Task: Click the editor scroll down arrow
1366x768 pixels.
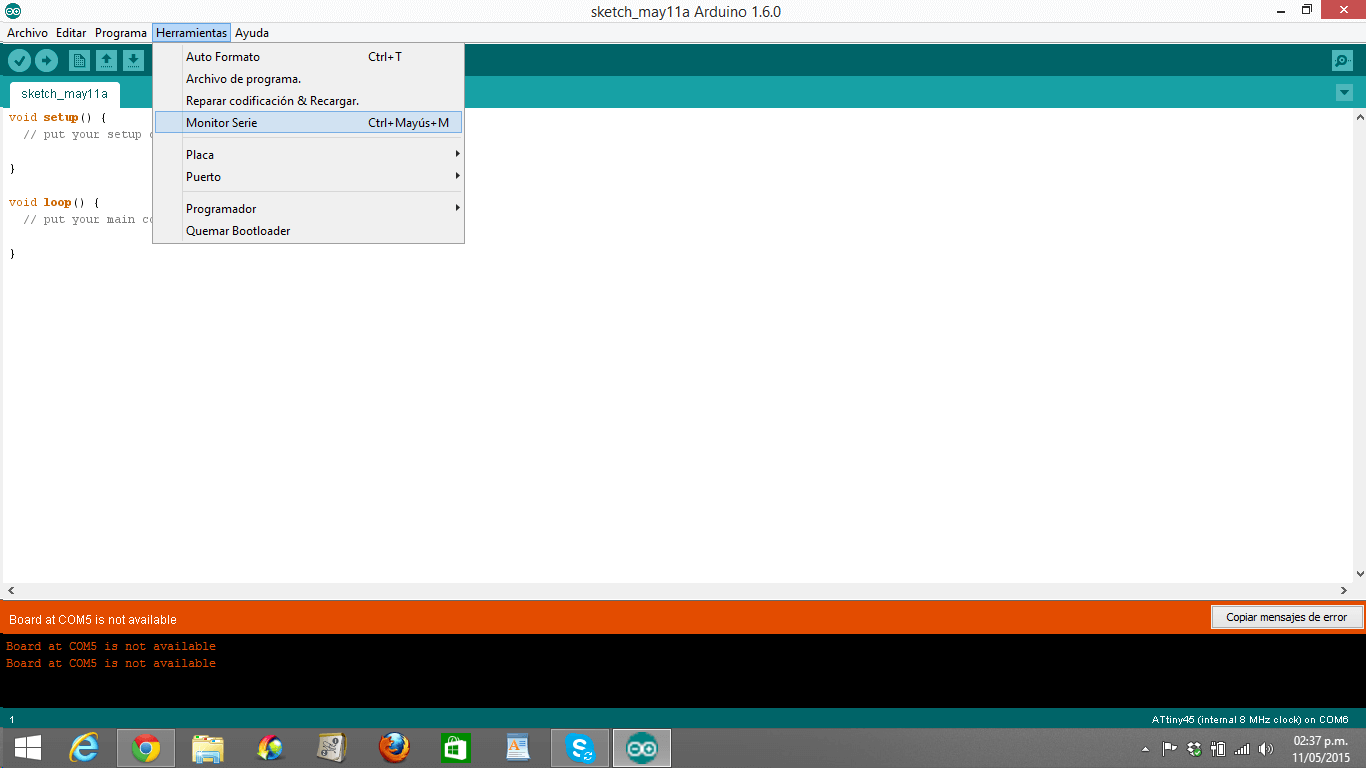Action: (x=1359, y=574)
